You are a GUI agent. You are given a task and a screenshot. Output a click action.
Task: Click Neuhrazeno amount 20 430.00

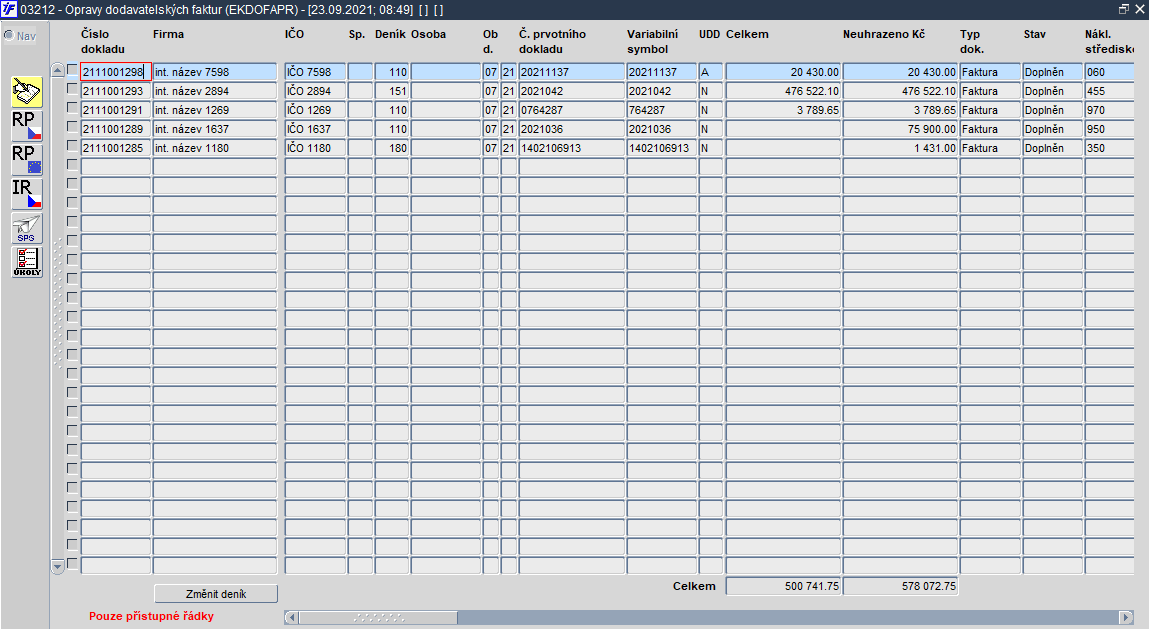(901, 72)
